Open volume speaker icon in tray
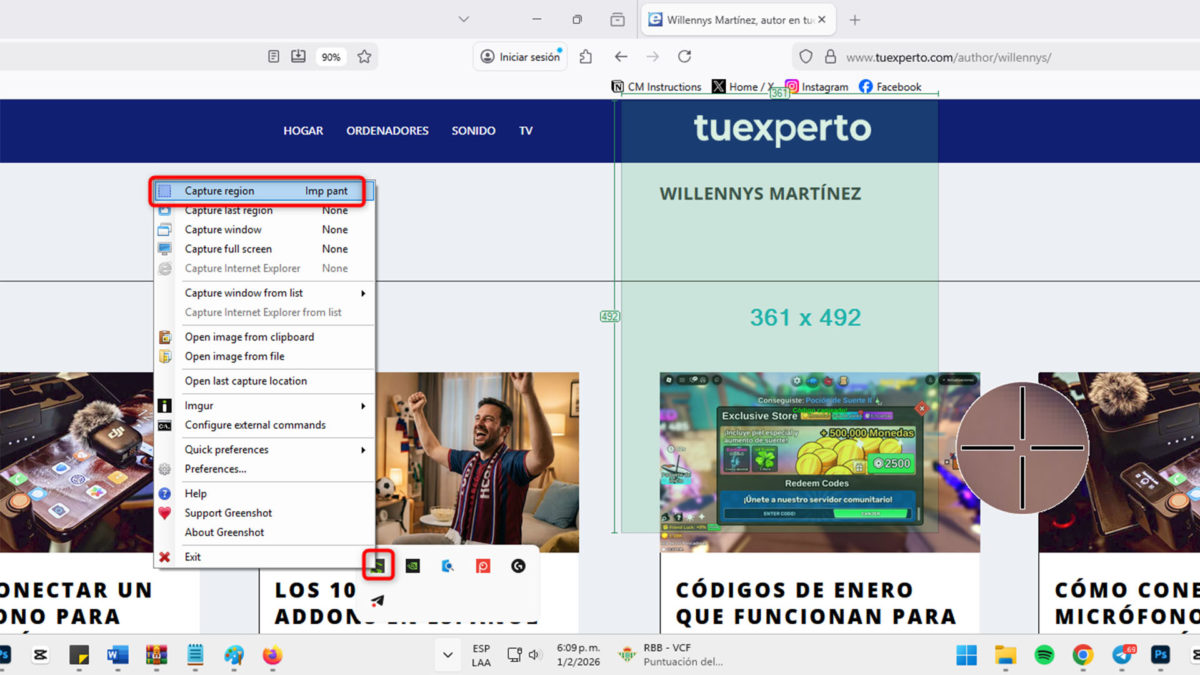Viewport: 1200px width, 675px height. [535, 656]
